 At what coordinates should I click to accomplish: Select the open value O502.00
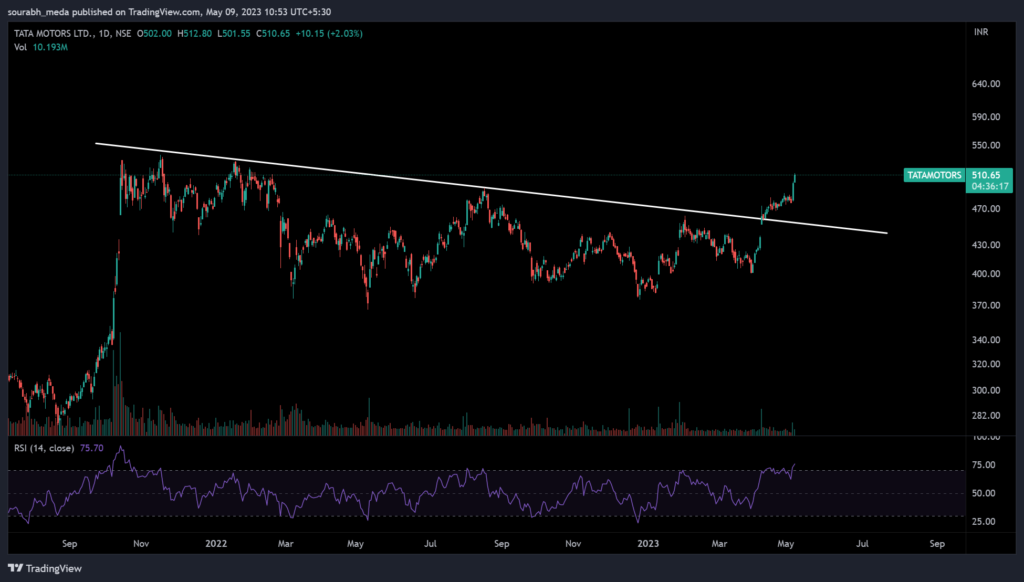(x=154, y=33)
